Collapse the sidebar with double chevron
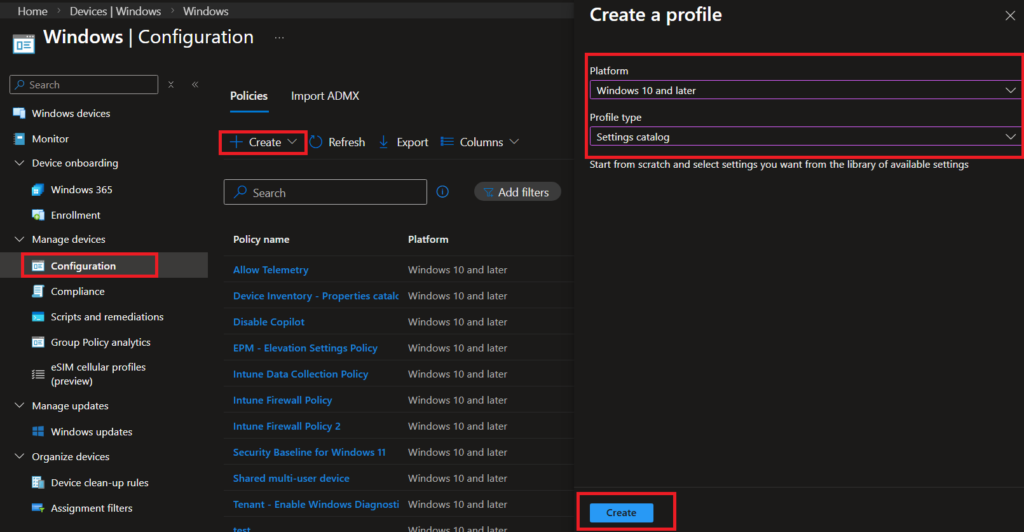 point(195,85)
